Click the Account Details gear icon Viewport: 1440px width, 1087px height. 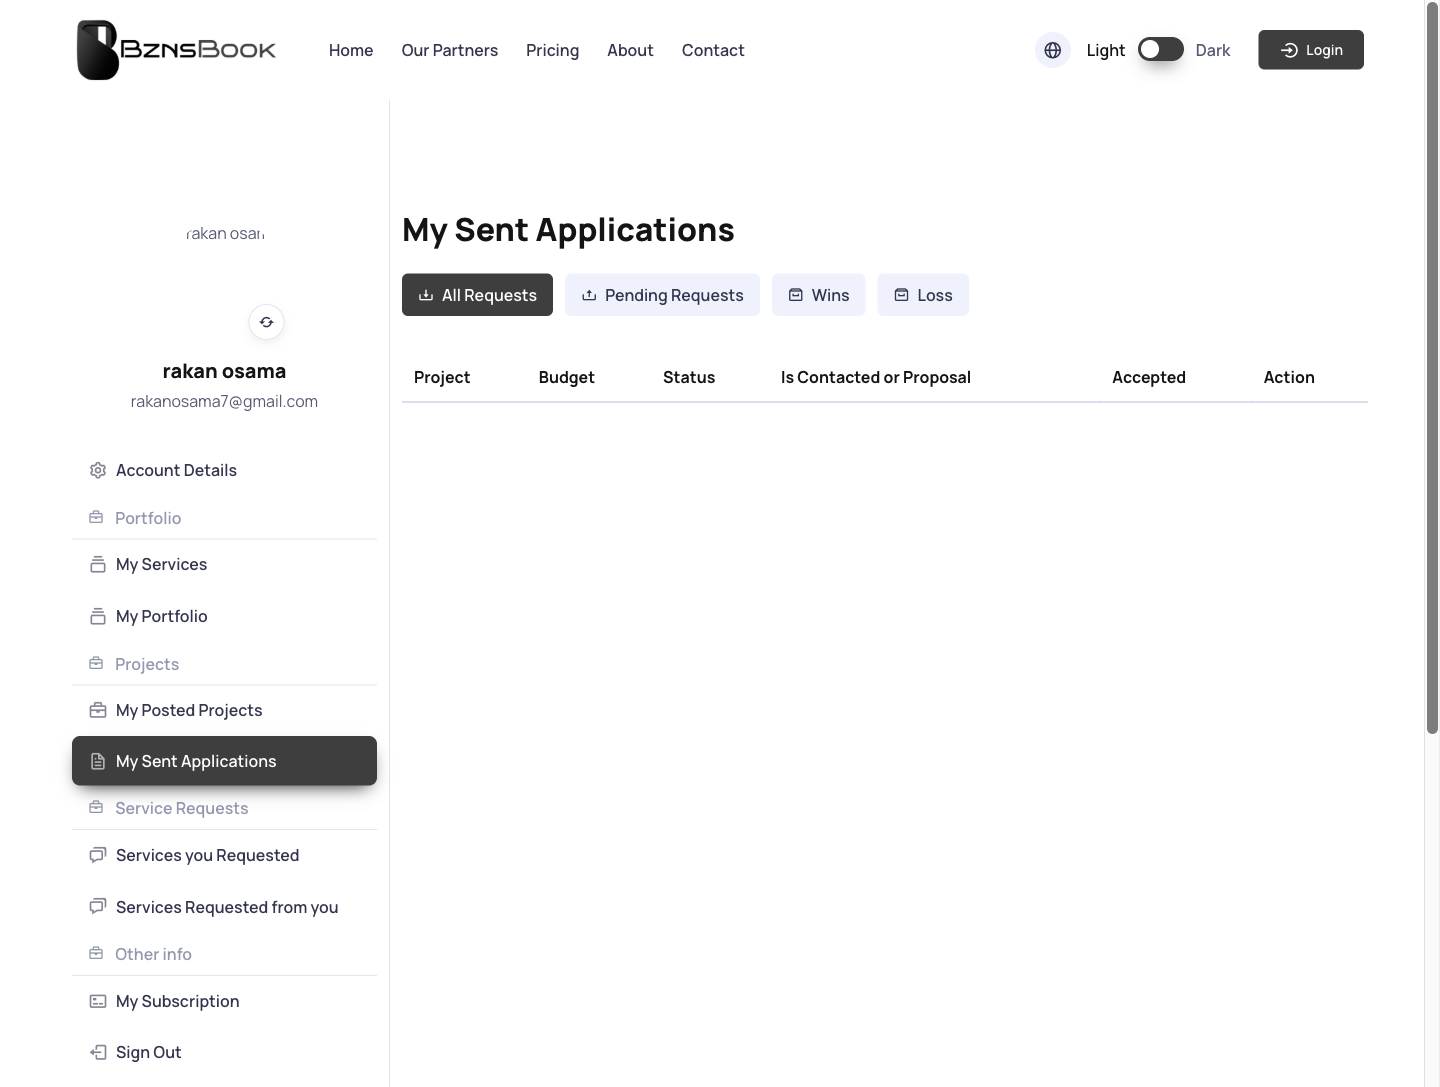[x=98, y=470]
